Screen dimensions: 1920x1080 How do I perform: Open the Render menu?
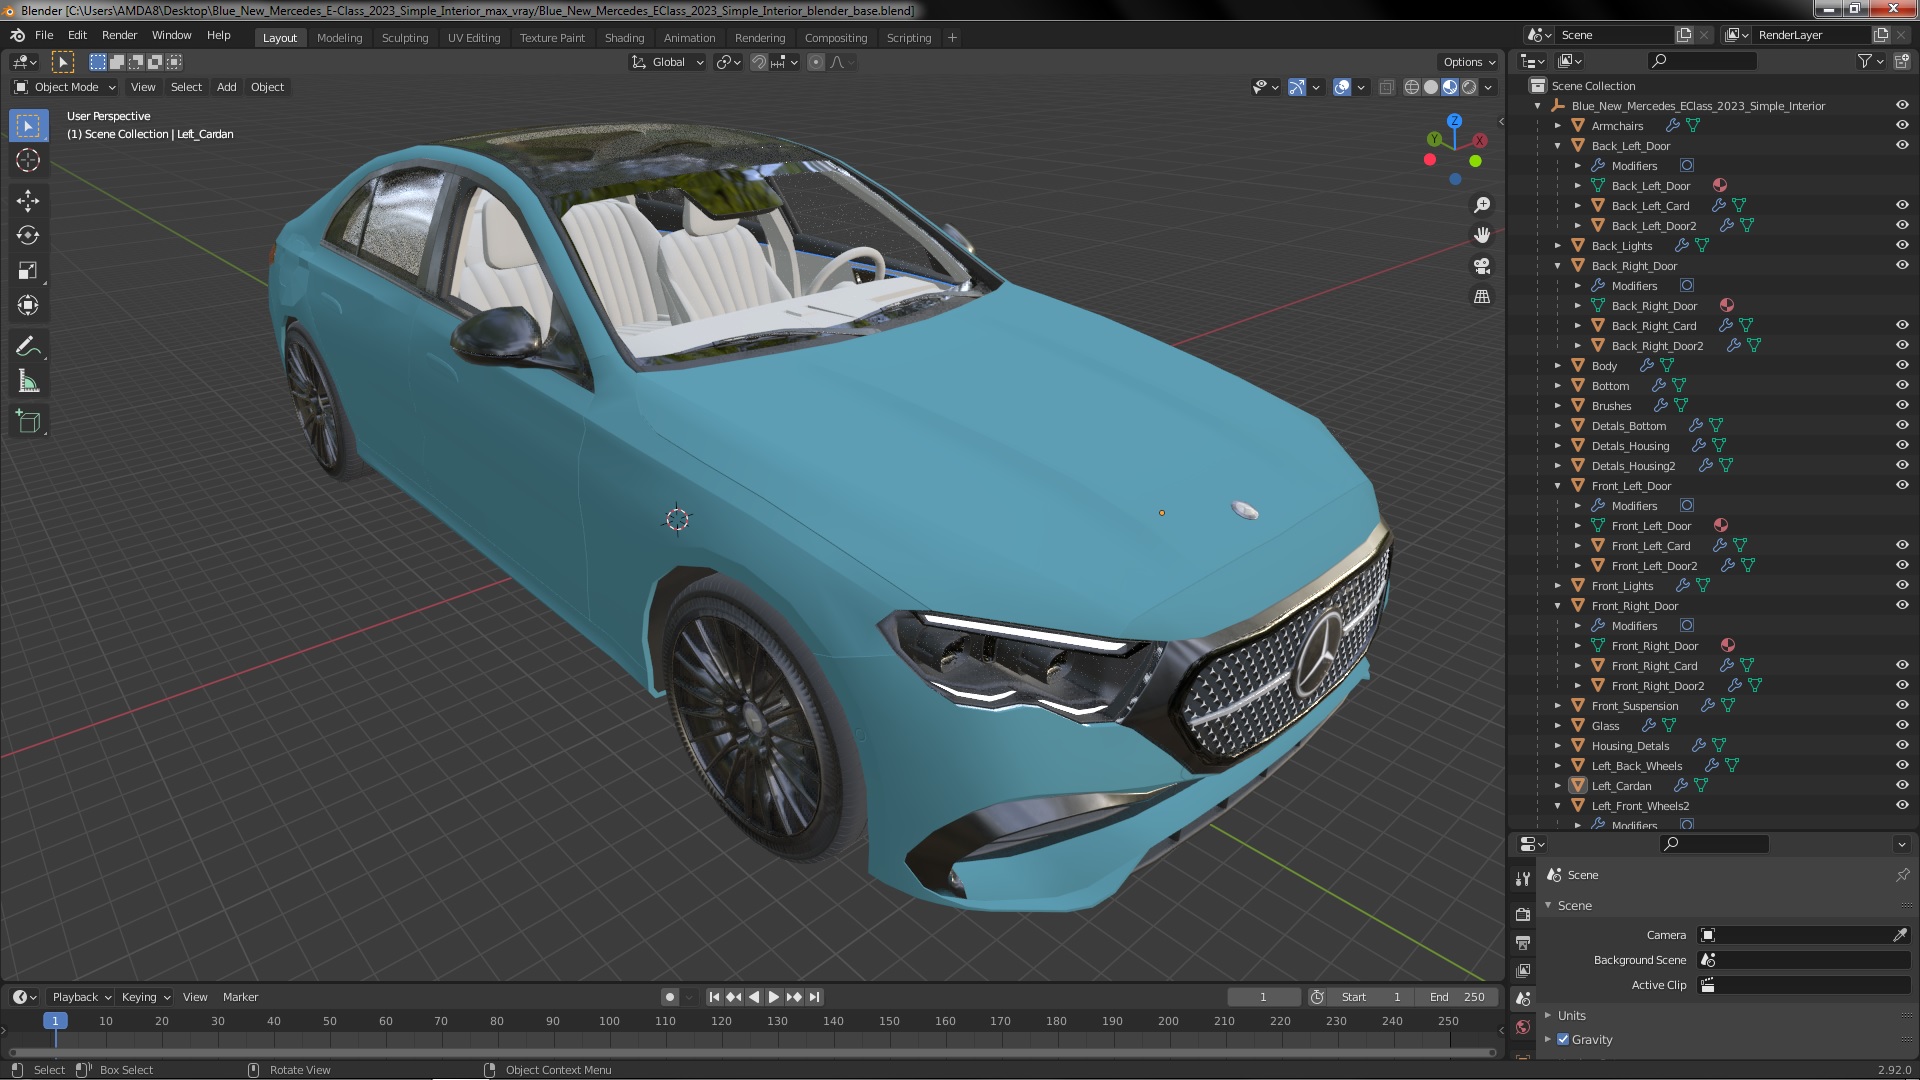tap(119, 35)
